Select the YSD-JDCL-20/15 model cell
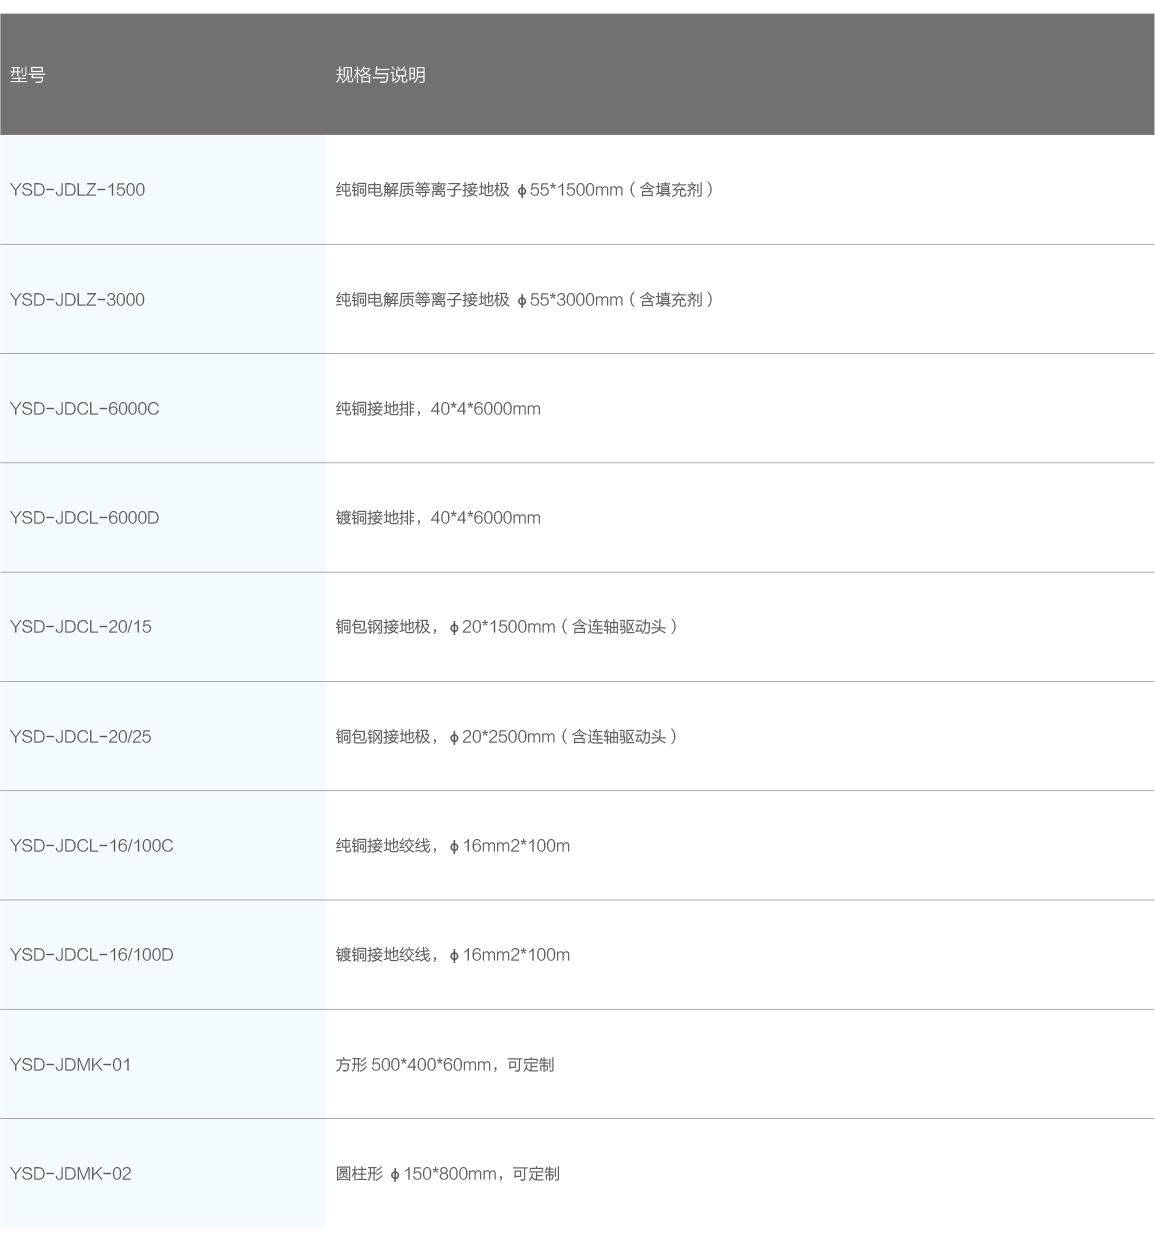The height and width of the screenshot is (1252, 1155). click(80, 627)
